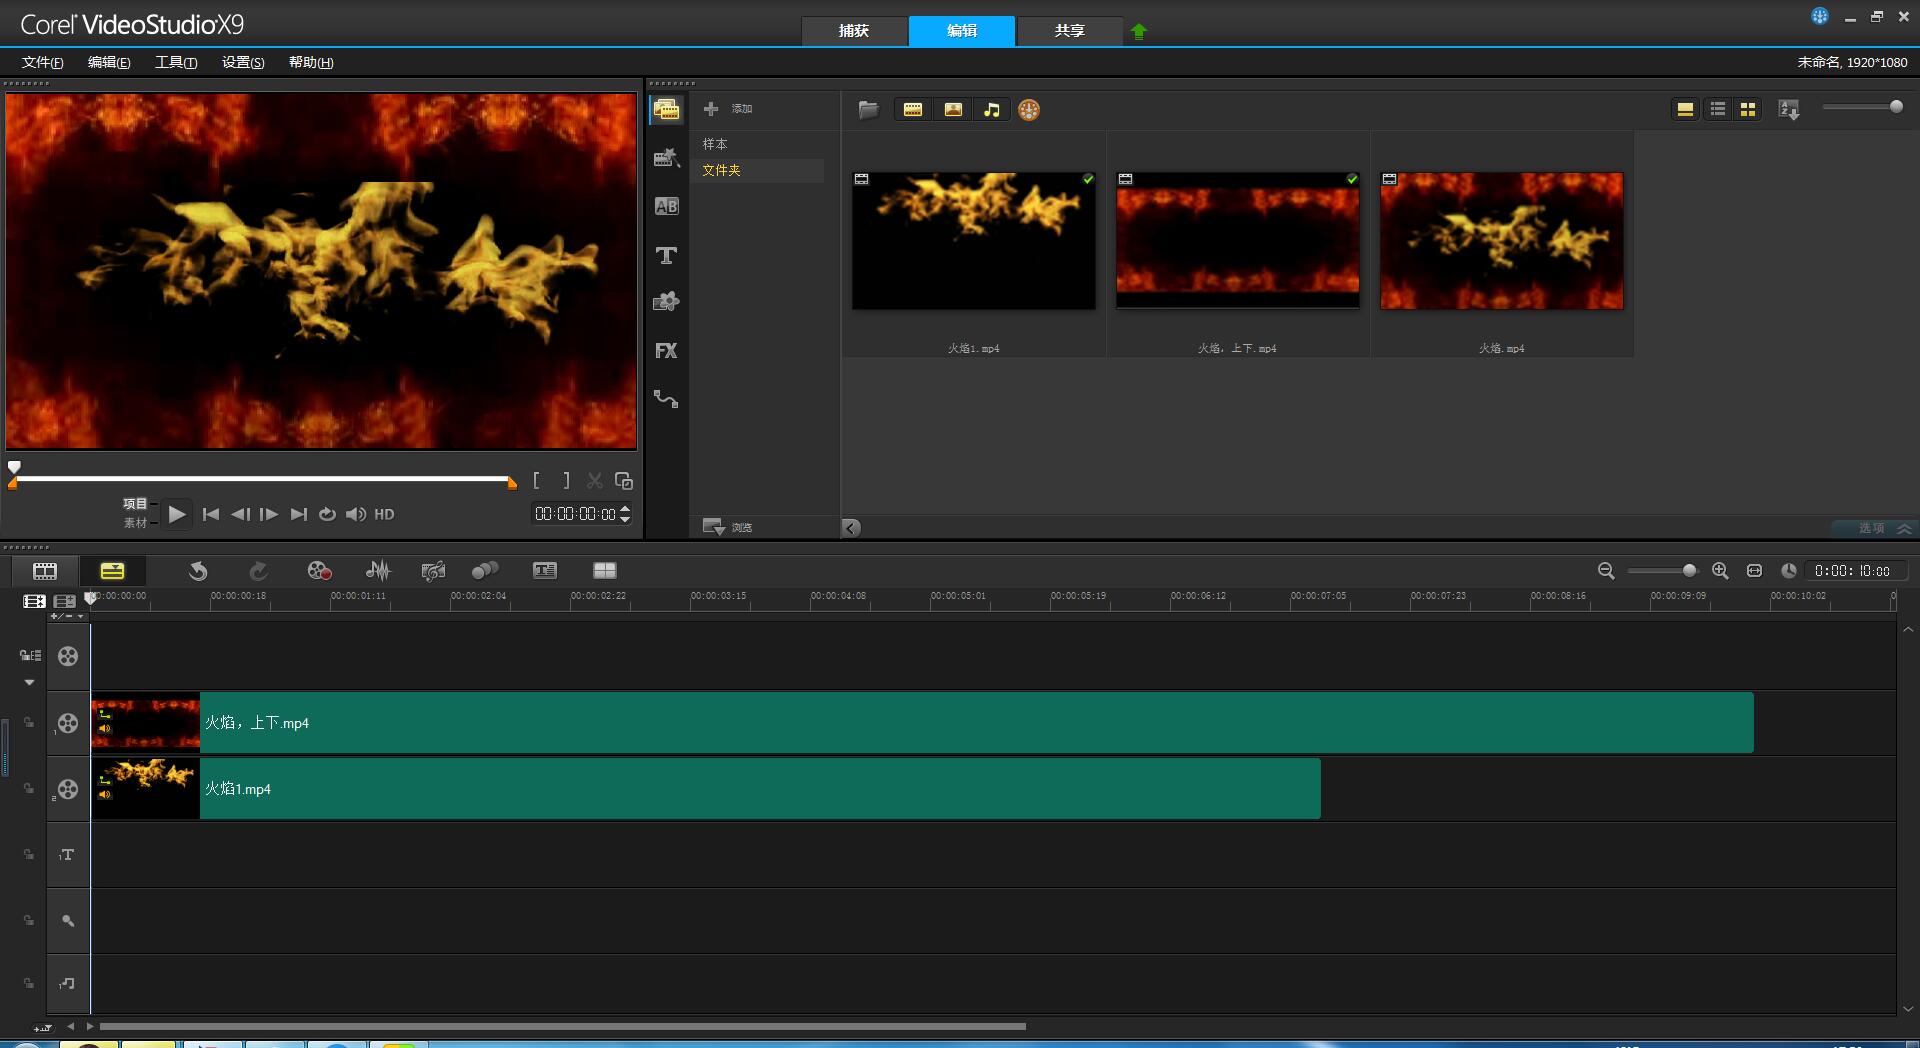Open the Transition (AB) library

666,207
